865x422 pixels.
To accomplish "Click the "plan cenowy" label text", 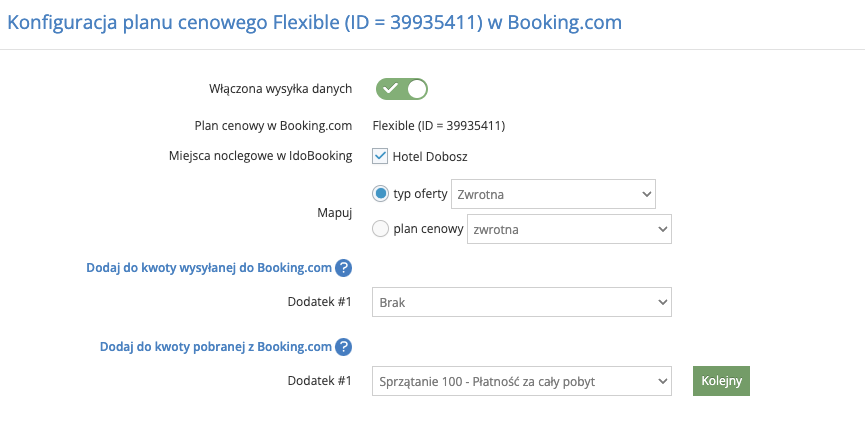I will (x=429, y=229).
